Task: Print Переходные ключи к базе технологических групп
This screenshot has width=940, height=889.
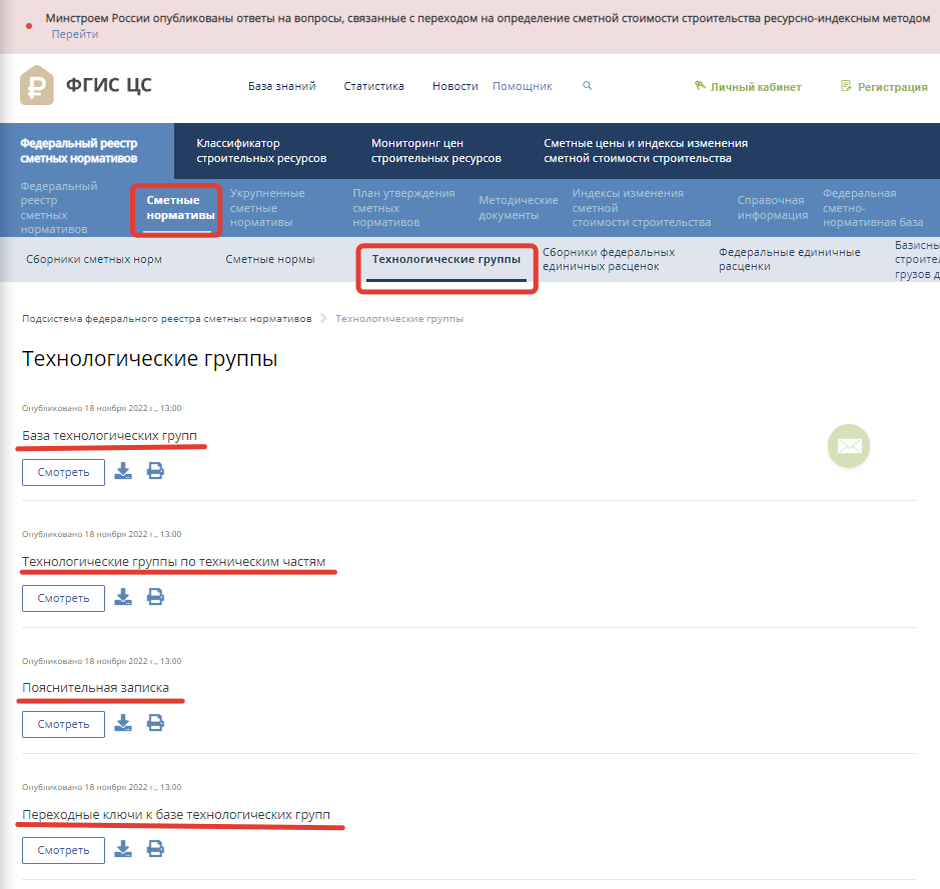Action: click(x=155, y=849)
